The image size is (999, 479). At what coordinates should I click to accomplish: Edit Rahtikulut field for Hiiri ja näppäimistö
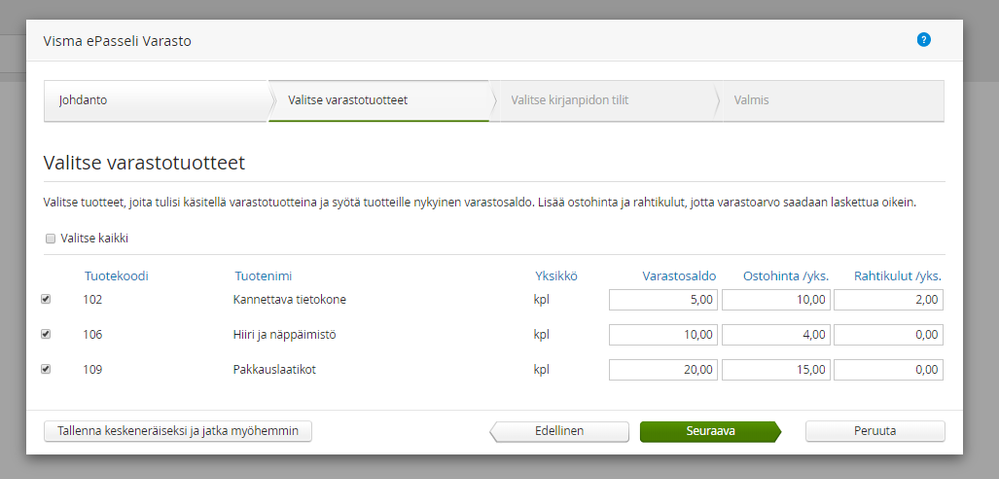coord(888,334)
